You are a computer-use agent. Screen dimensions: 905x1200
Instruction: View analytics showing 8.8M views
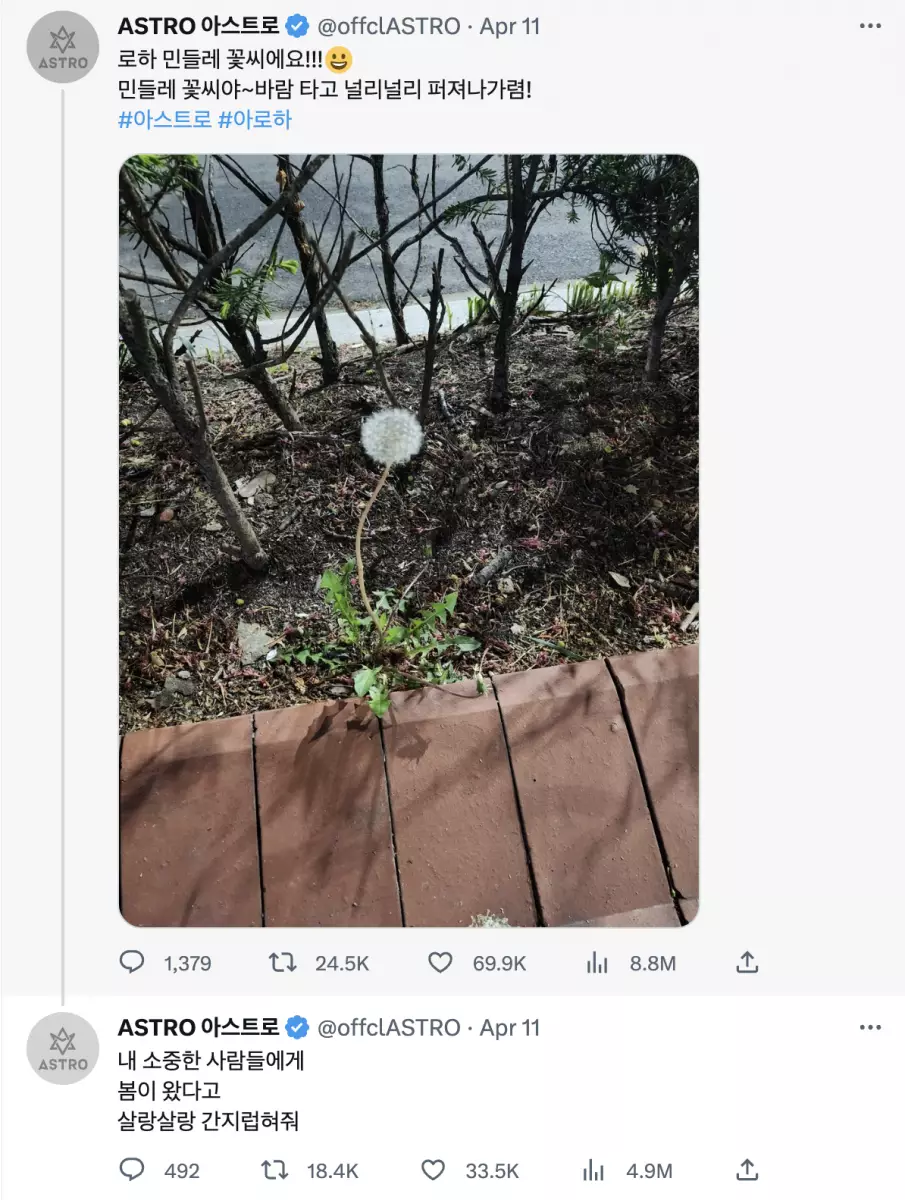[597, 963]
